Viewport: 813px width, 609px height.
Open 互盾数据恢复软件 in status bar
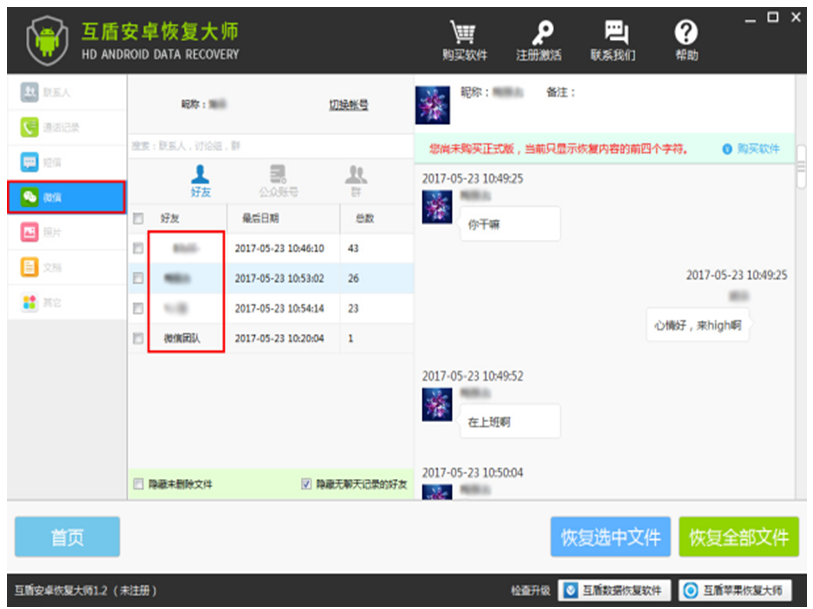tap(614, 590)
